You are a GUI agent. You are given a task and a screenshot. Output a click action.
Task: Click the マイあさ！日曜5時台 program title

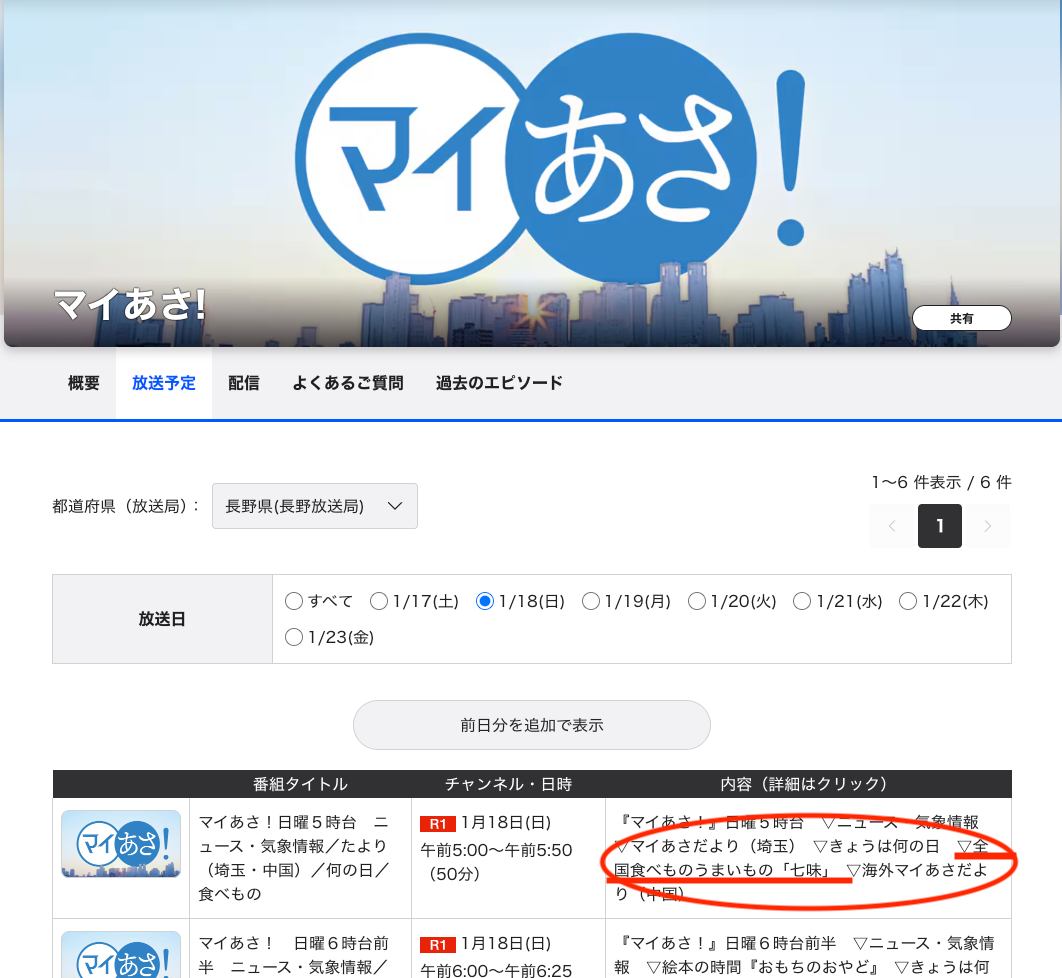pos(294,858)
